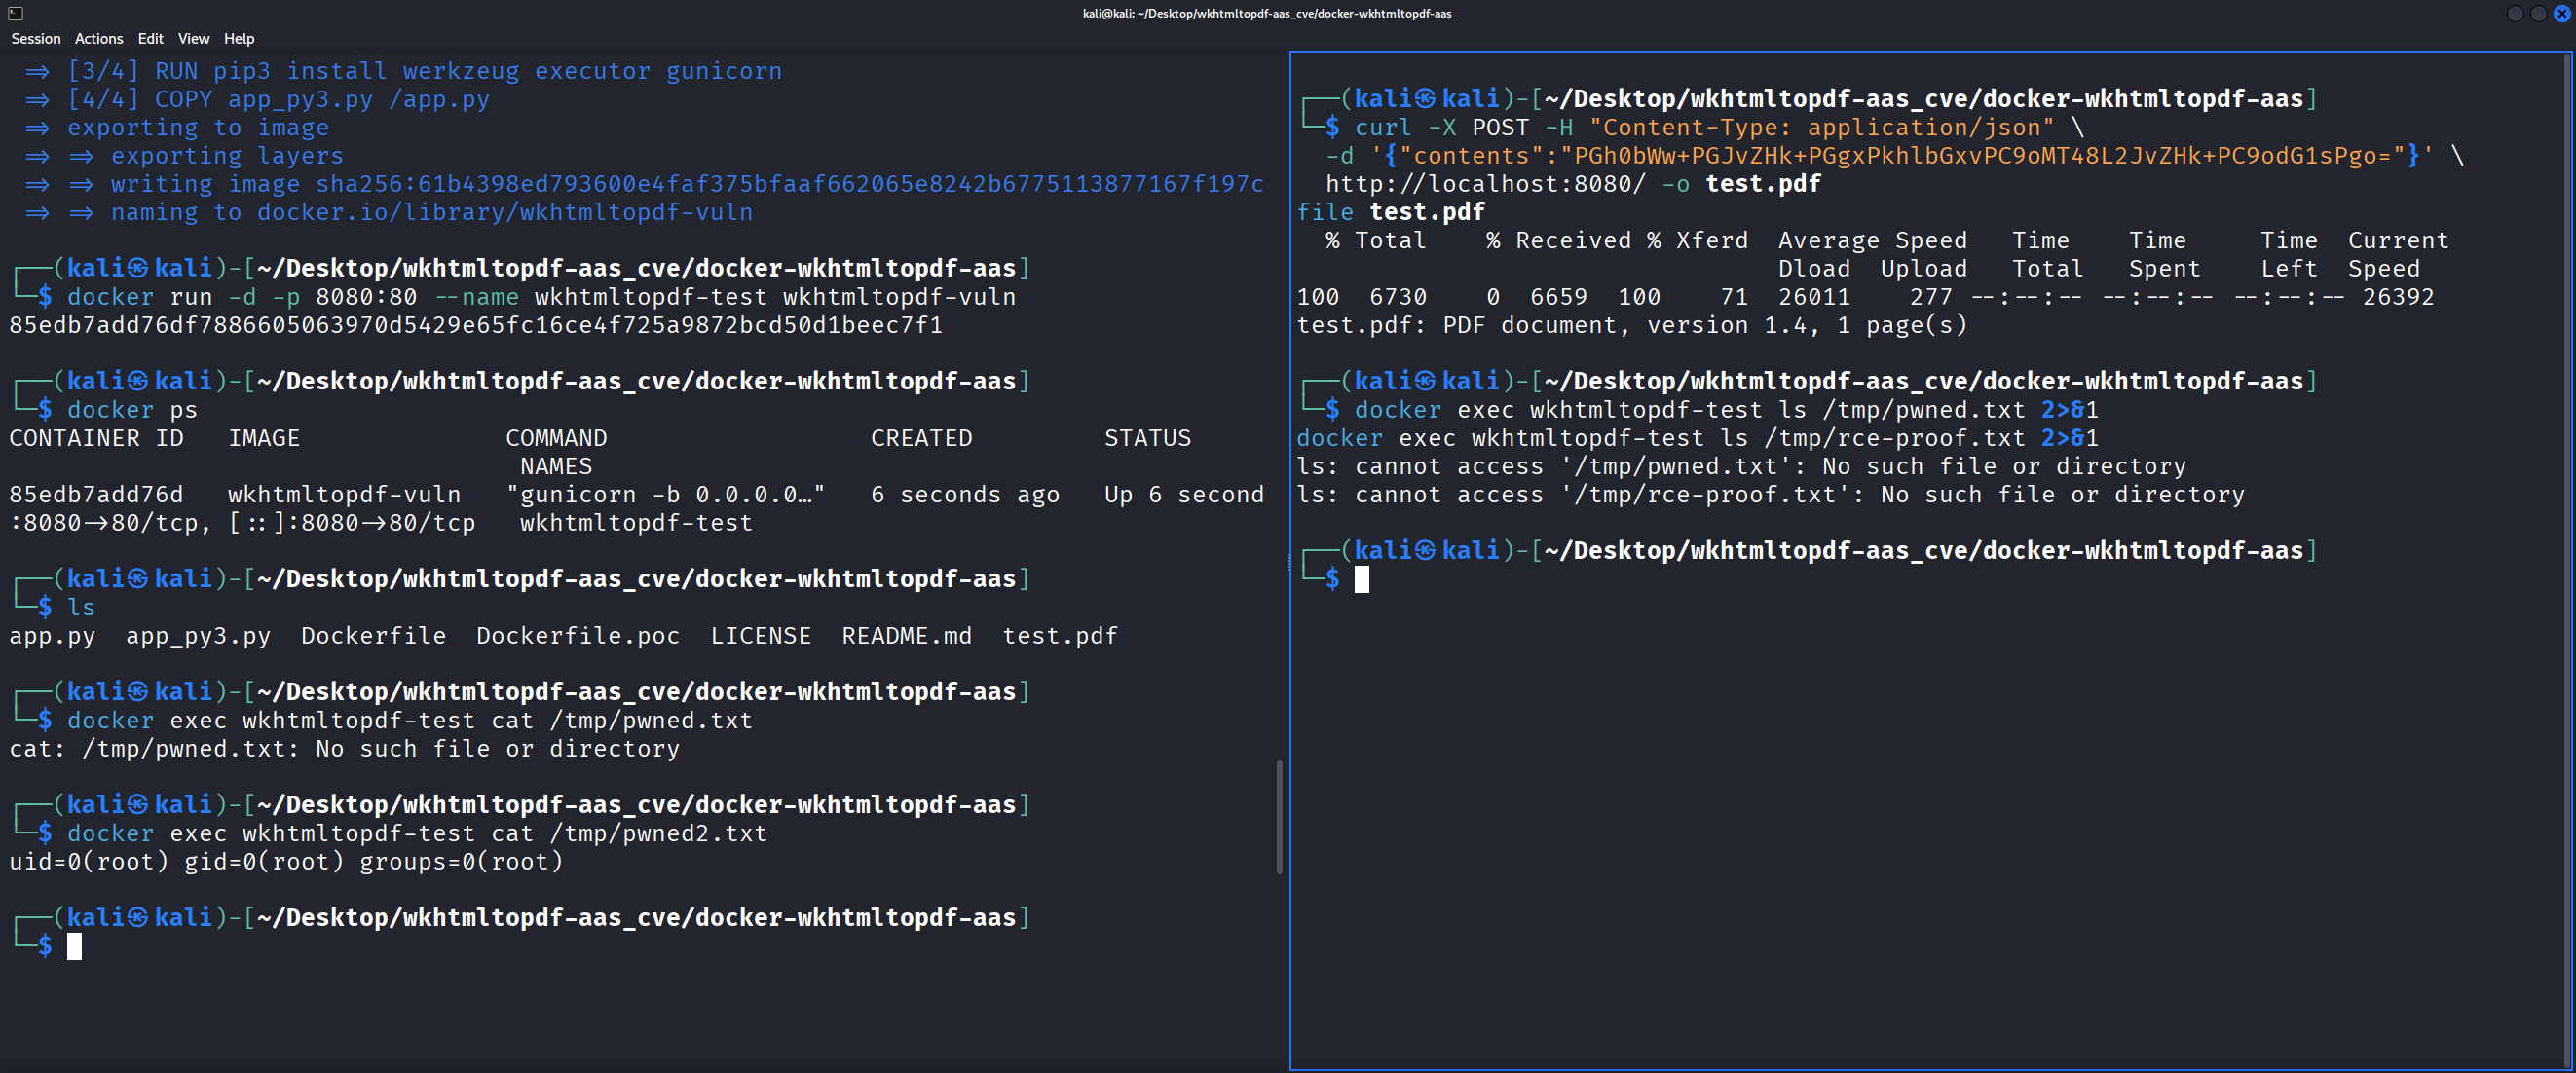Image resolution: width=2576 pixels, height=1073 pixels.
Task: Open the Actions menu
Action: [x=99, y=39]
